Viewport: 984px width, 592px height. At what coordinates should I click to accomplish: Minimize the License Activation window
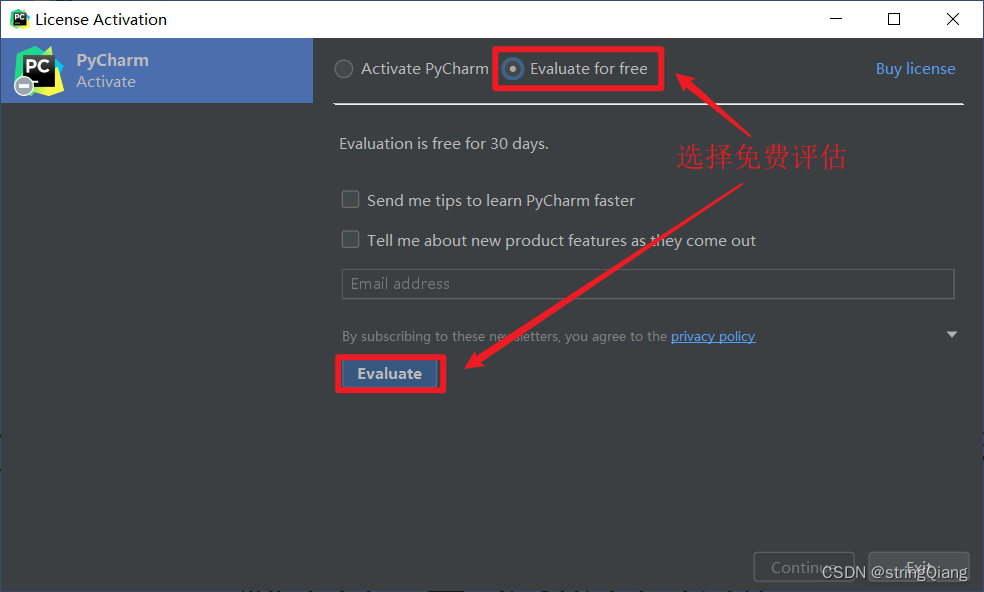(836, 19)
